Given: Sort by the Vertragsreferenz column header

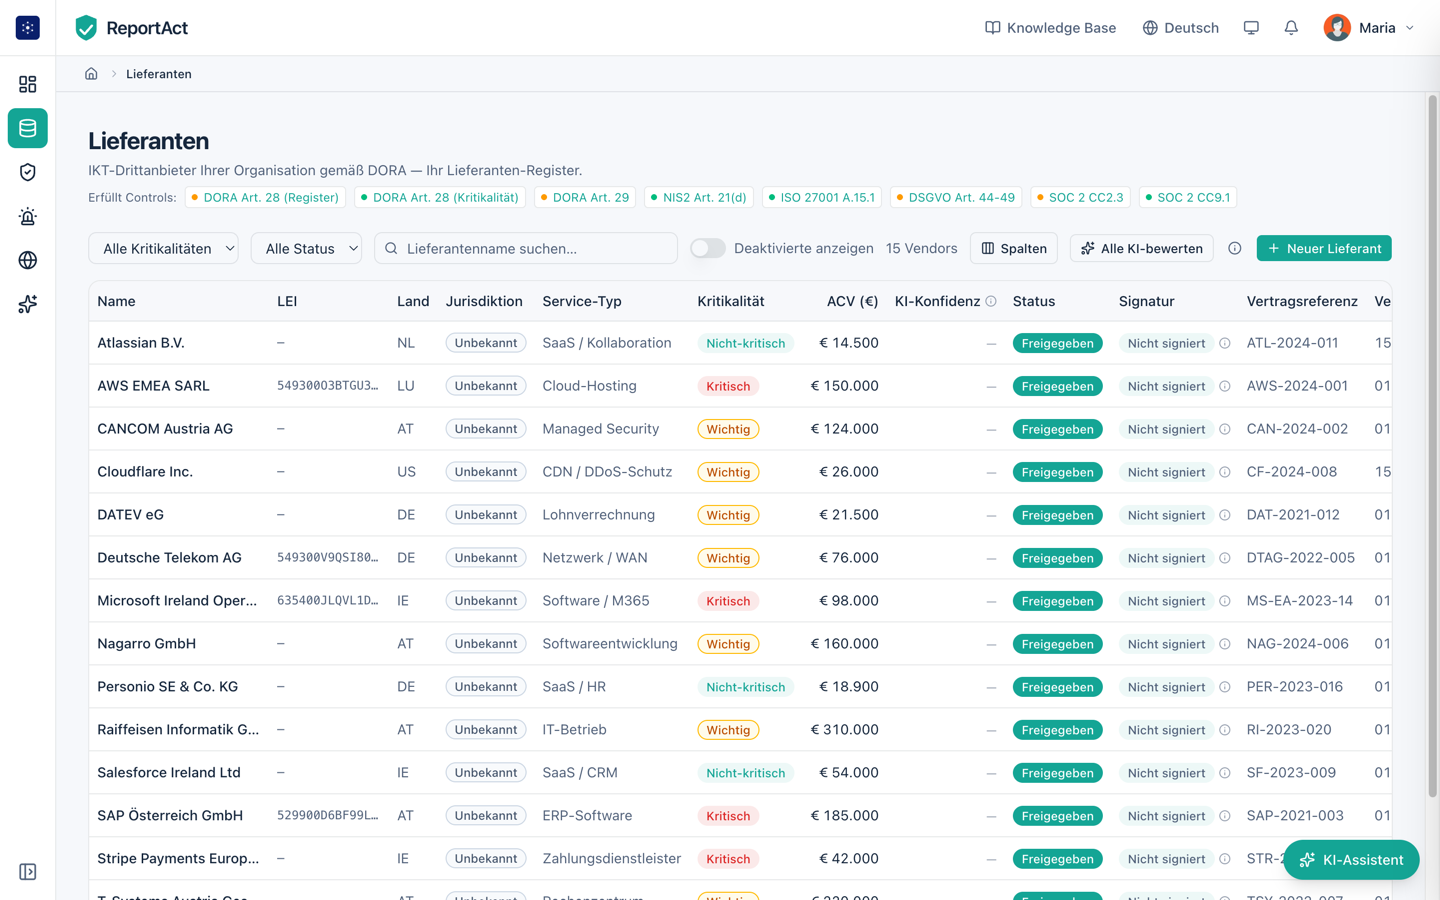Looking at the screenshot, I should click(x=1302, y=301).
